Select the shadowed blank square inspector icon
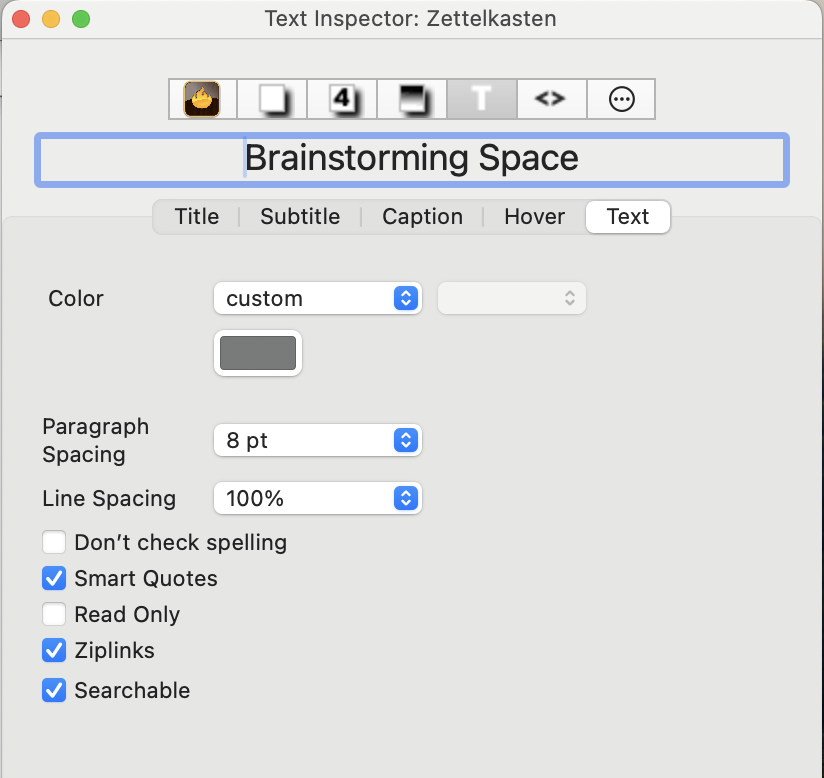Image resolution: width=824 pixels, height=778 pixels. [x=272, y=99]
